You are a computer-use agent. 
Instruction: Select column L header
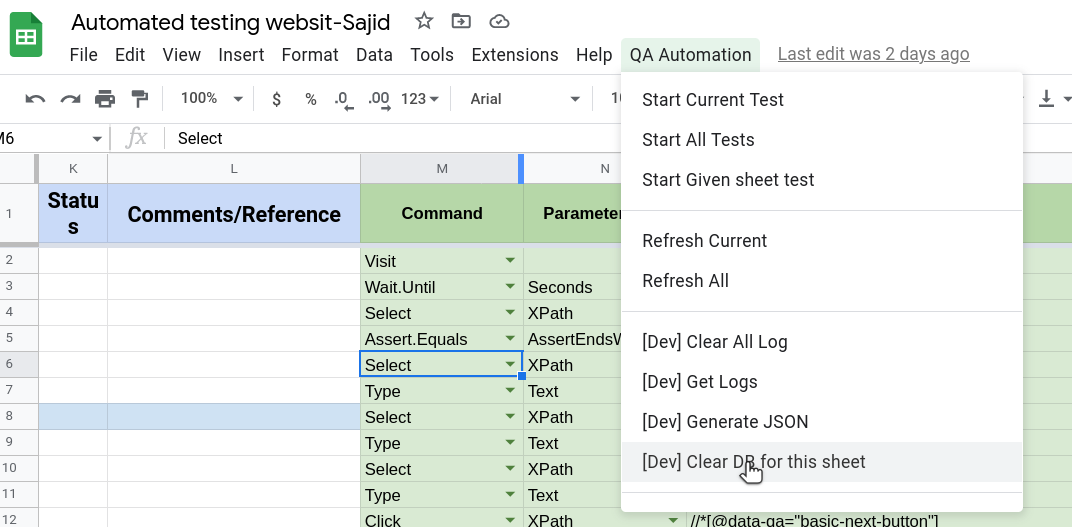point(233,168)
